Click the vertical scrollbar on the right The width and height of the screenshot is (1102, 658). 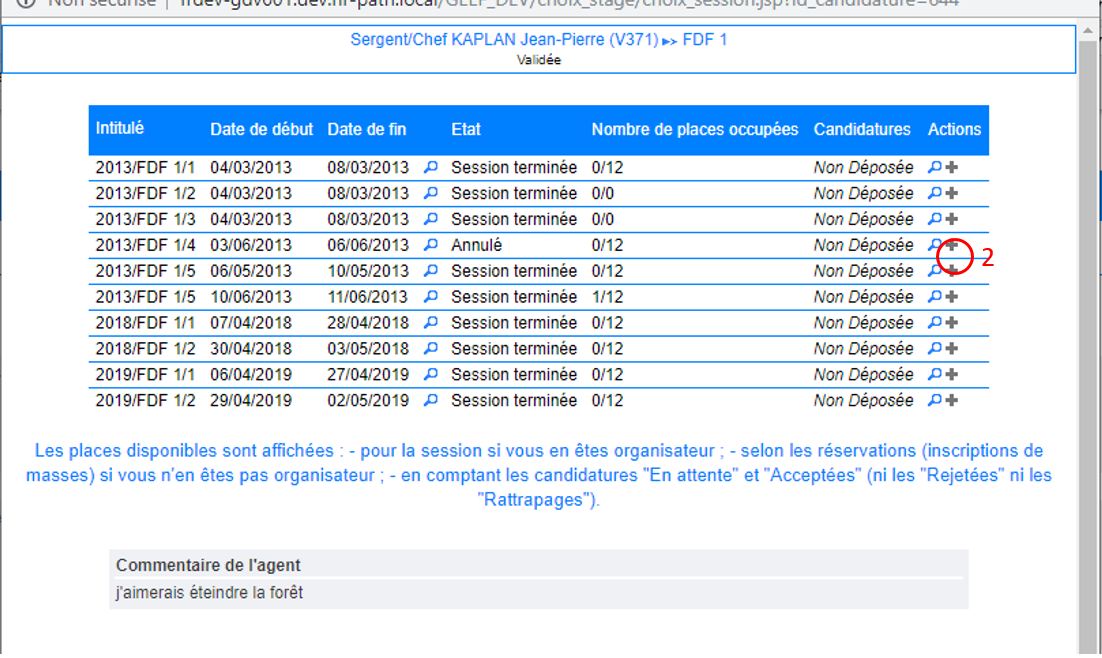click(x=1090, y=300)
